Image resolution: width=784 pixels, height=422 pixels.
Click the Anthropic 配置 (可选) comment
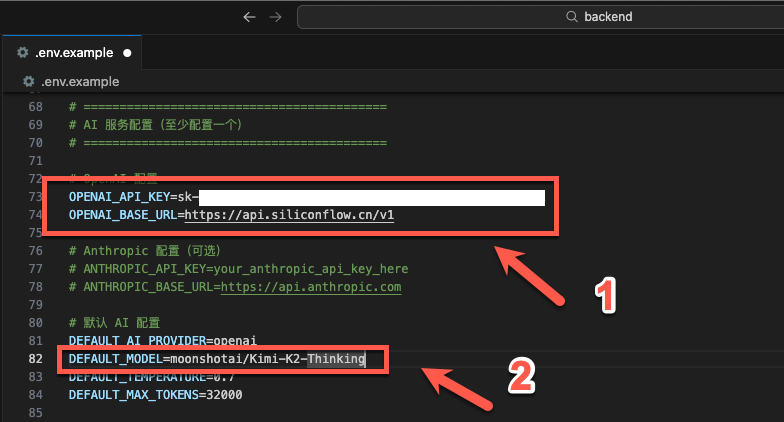pyautogui.click(x=145, y=251)
